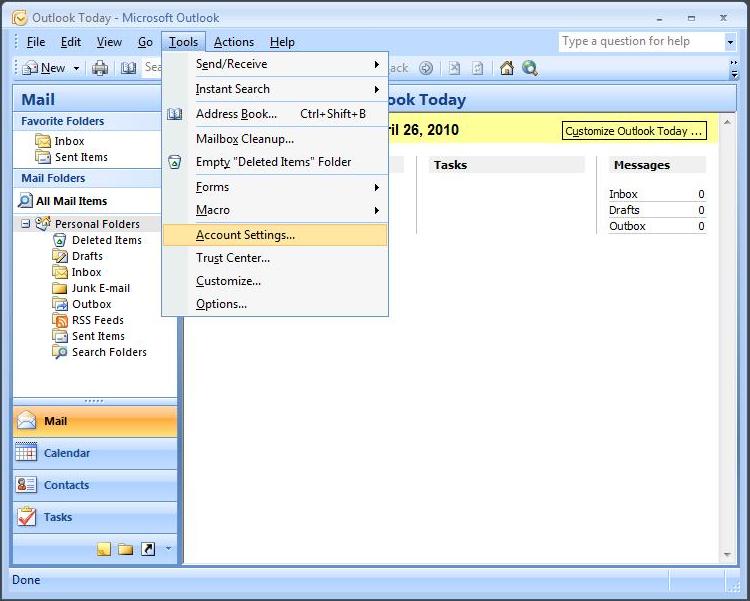Open the Notes icon in navigation pane

click(x=104, y=548)
